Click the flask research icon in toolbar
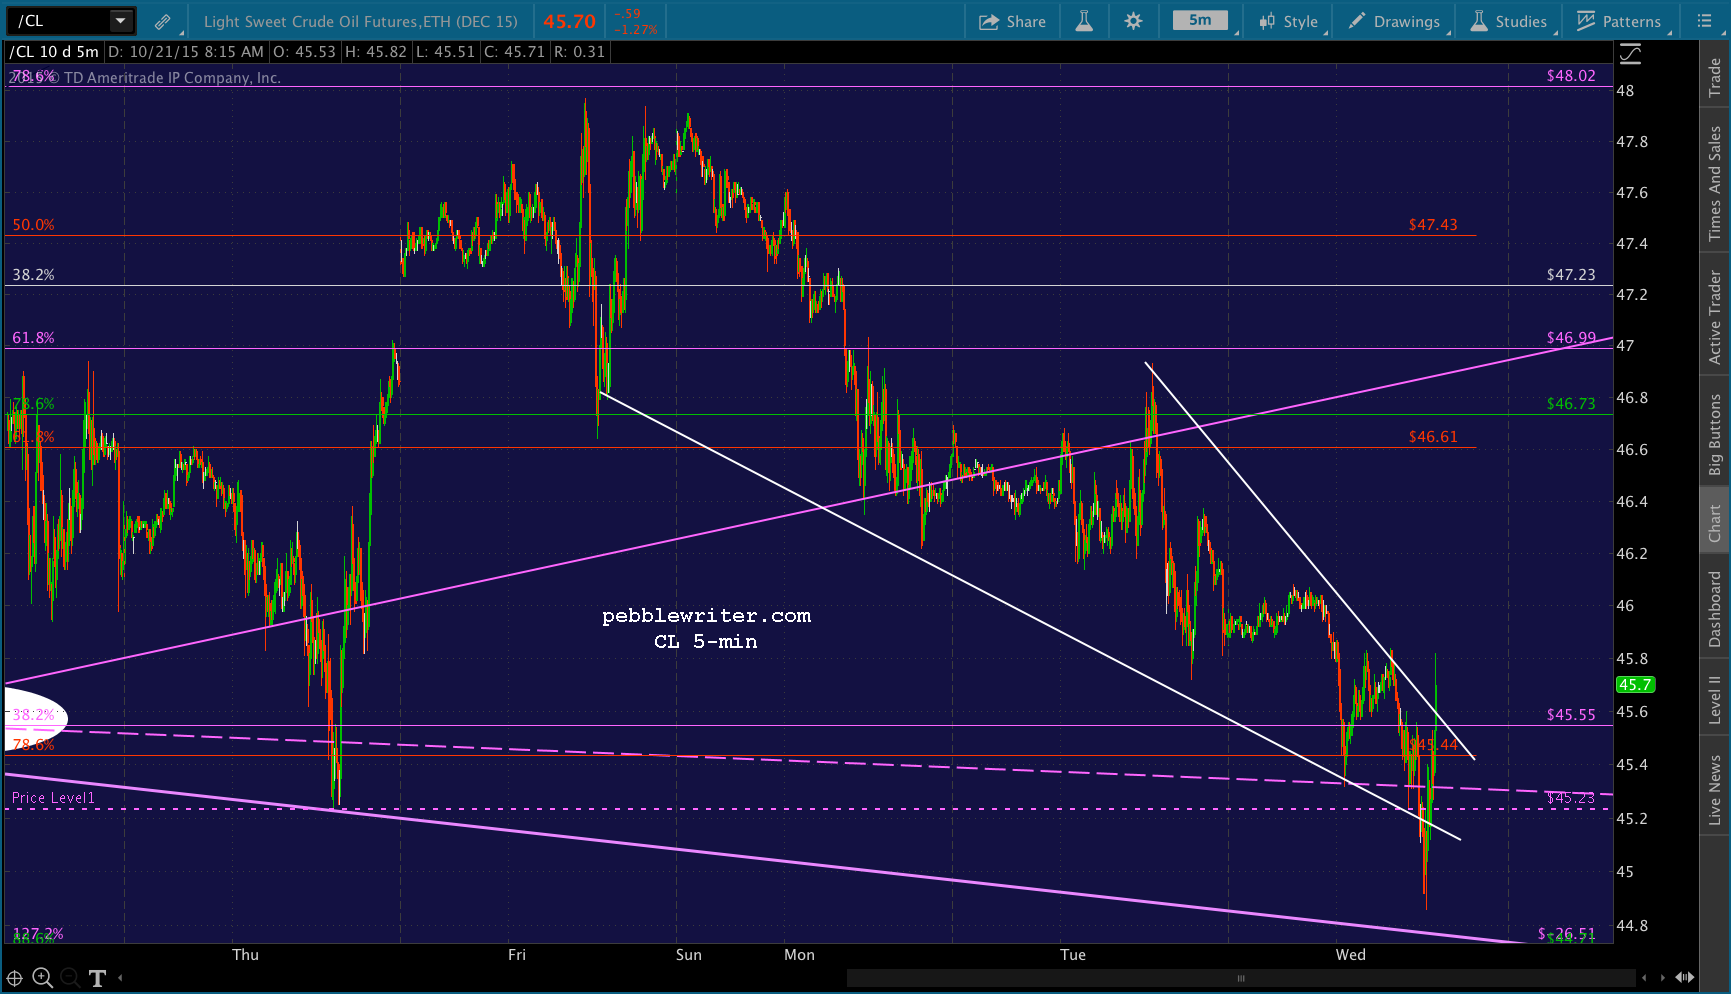This screenshot has width=1731, height=994. (1084, 21)
